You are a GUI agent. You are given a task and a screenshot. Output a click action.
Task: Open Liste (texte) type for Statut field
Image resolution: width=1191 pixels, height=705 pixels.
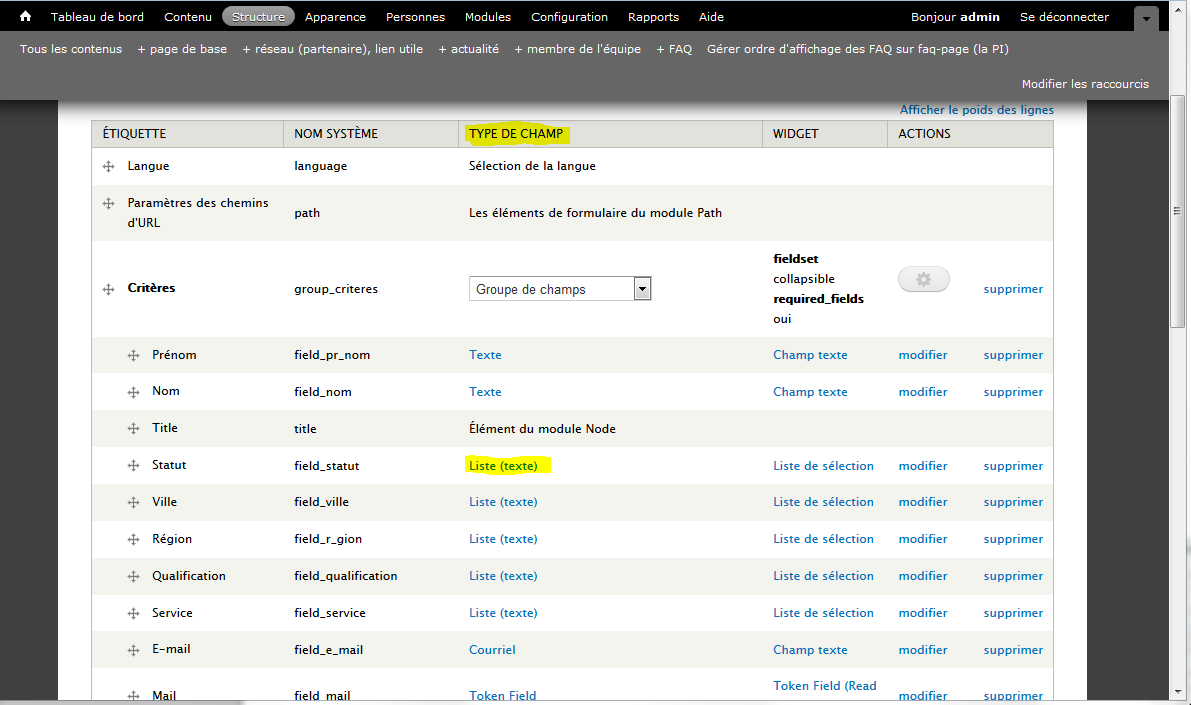(503, 466)
